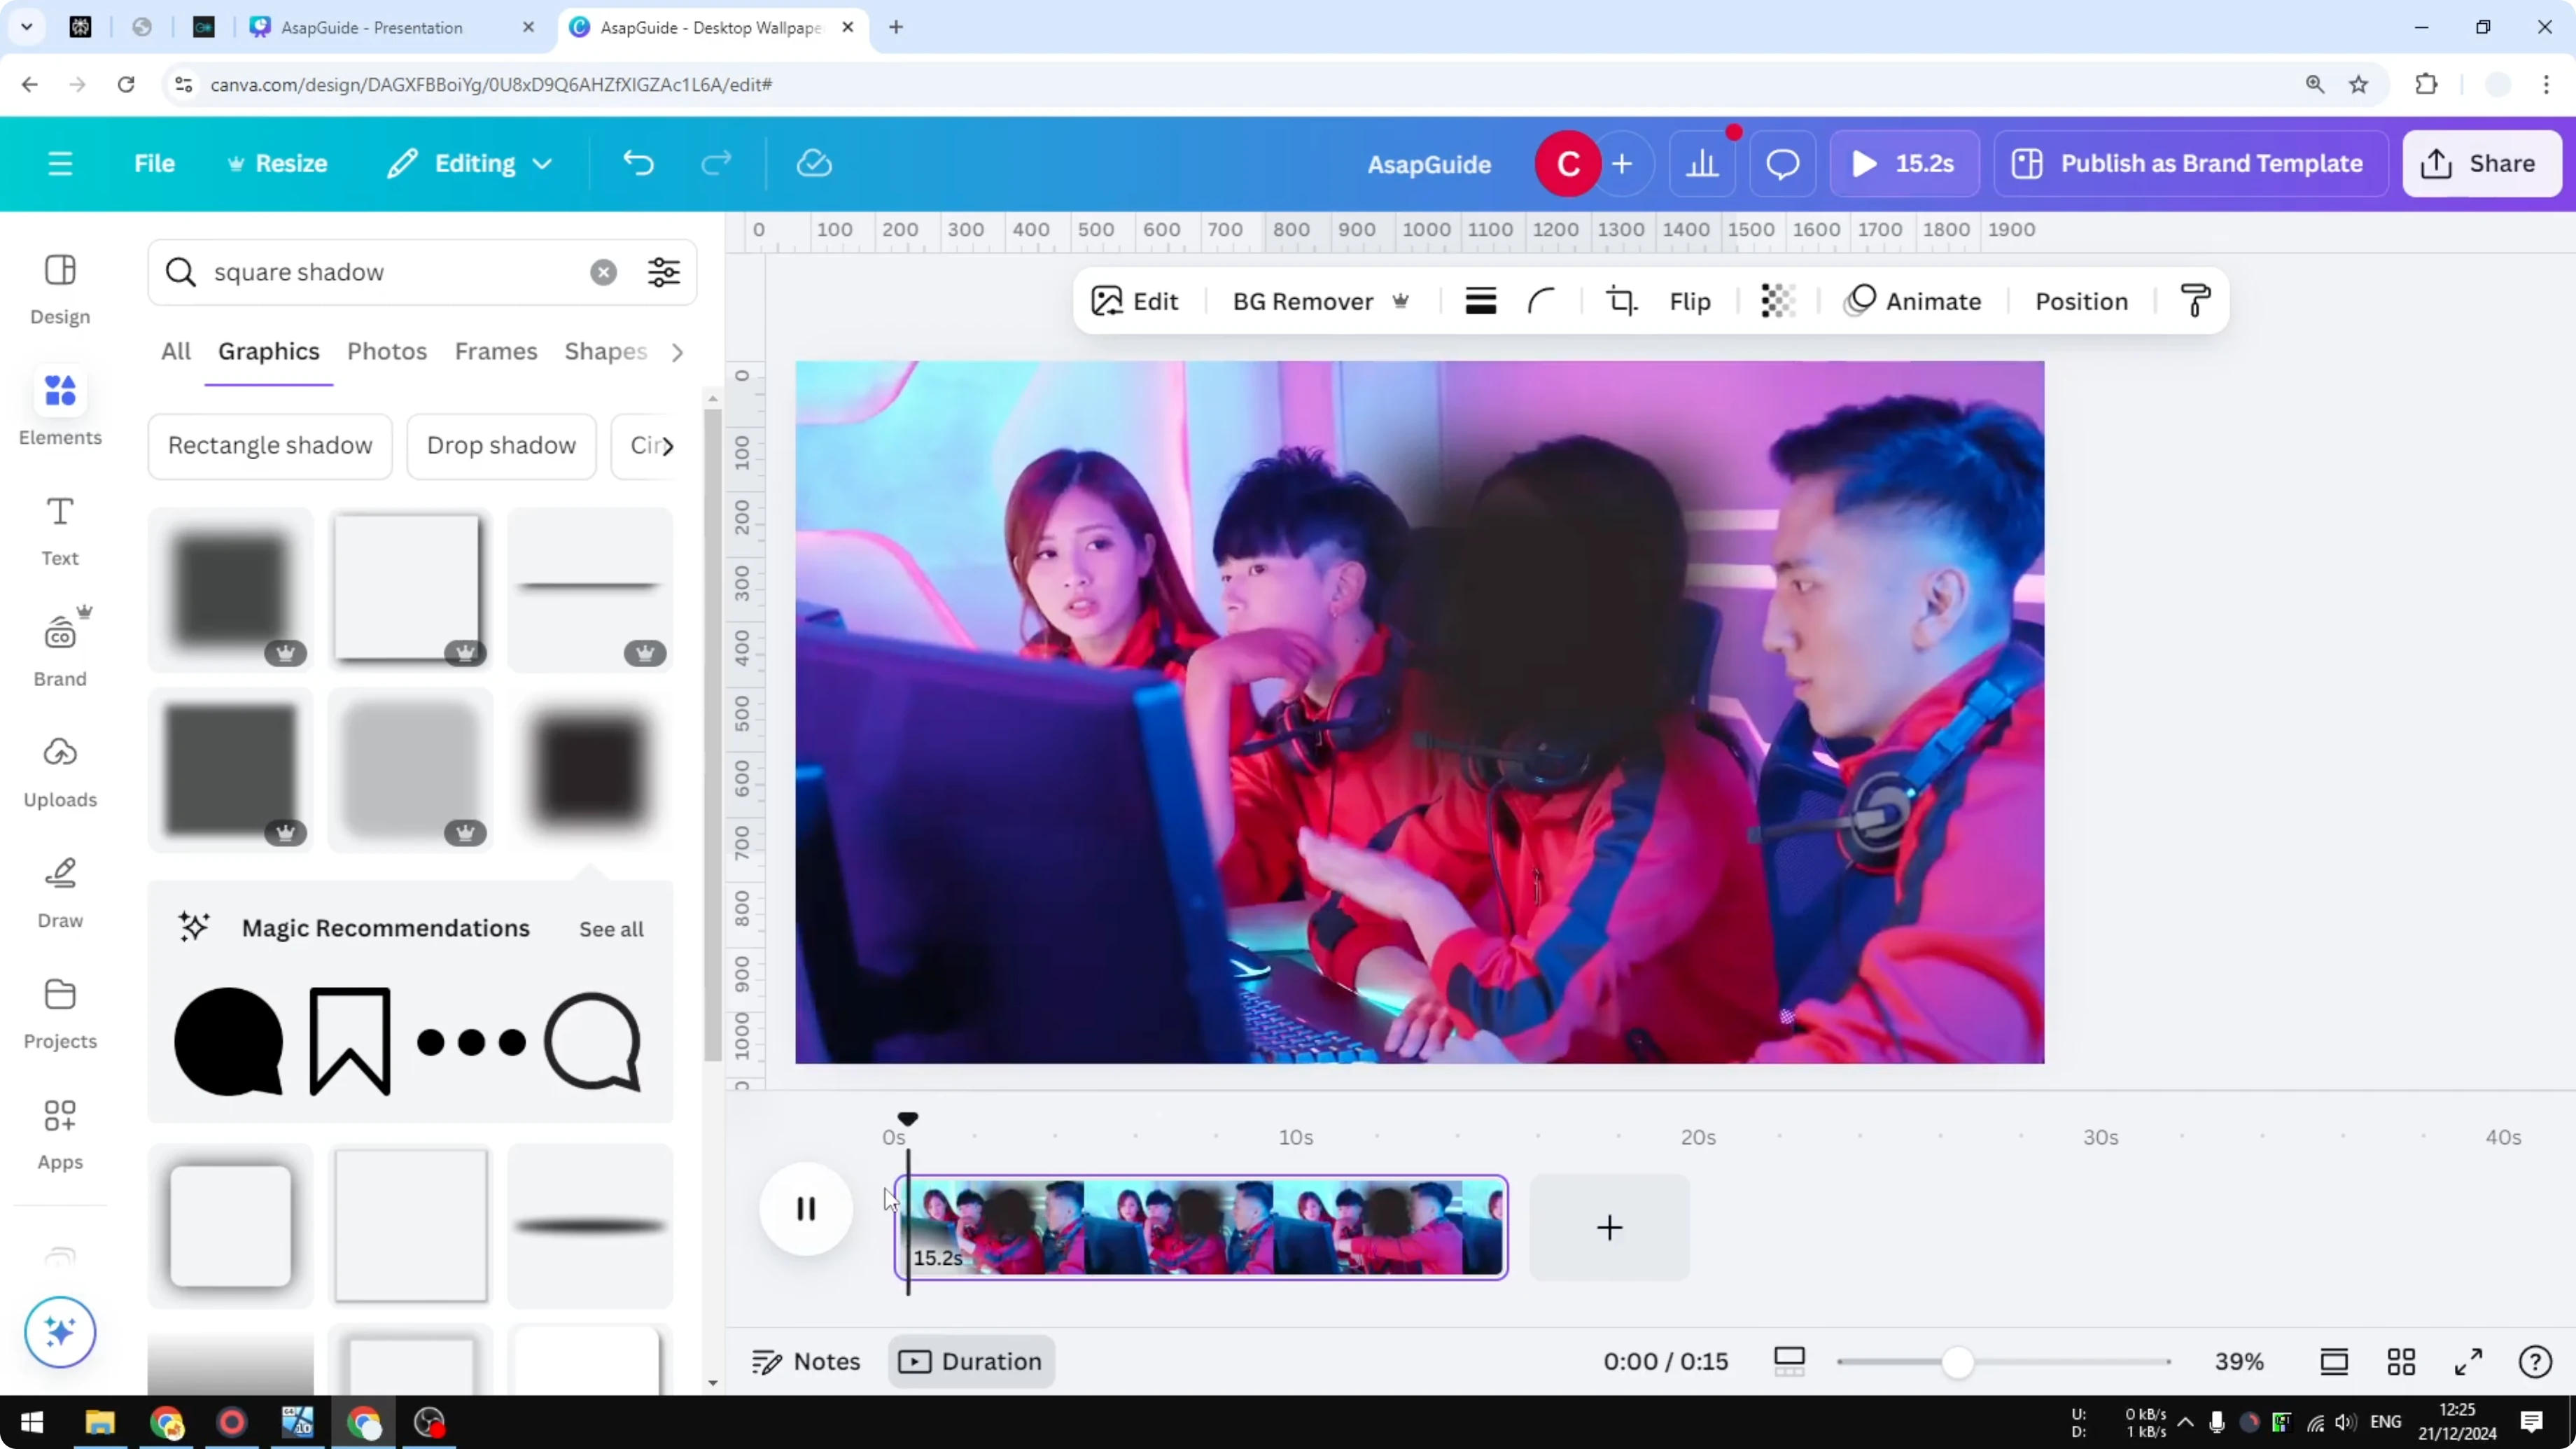Click the insights bar chart icon
This screenshot has height=1449, width=2576.
(1703, 163)
